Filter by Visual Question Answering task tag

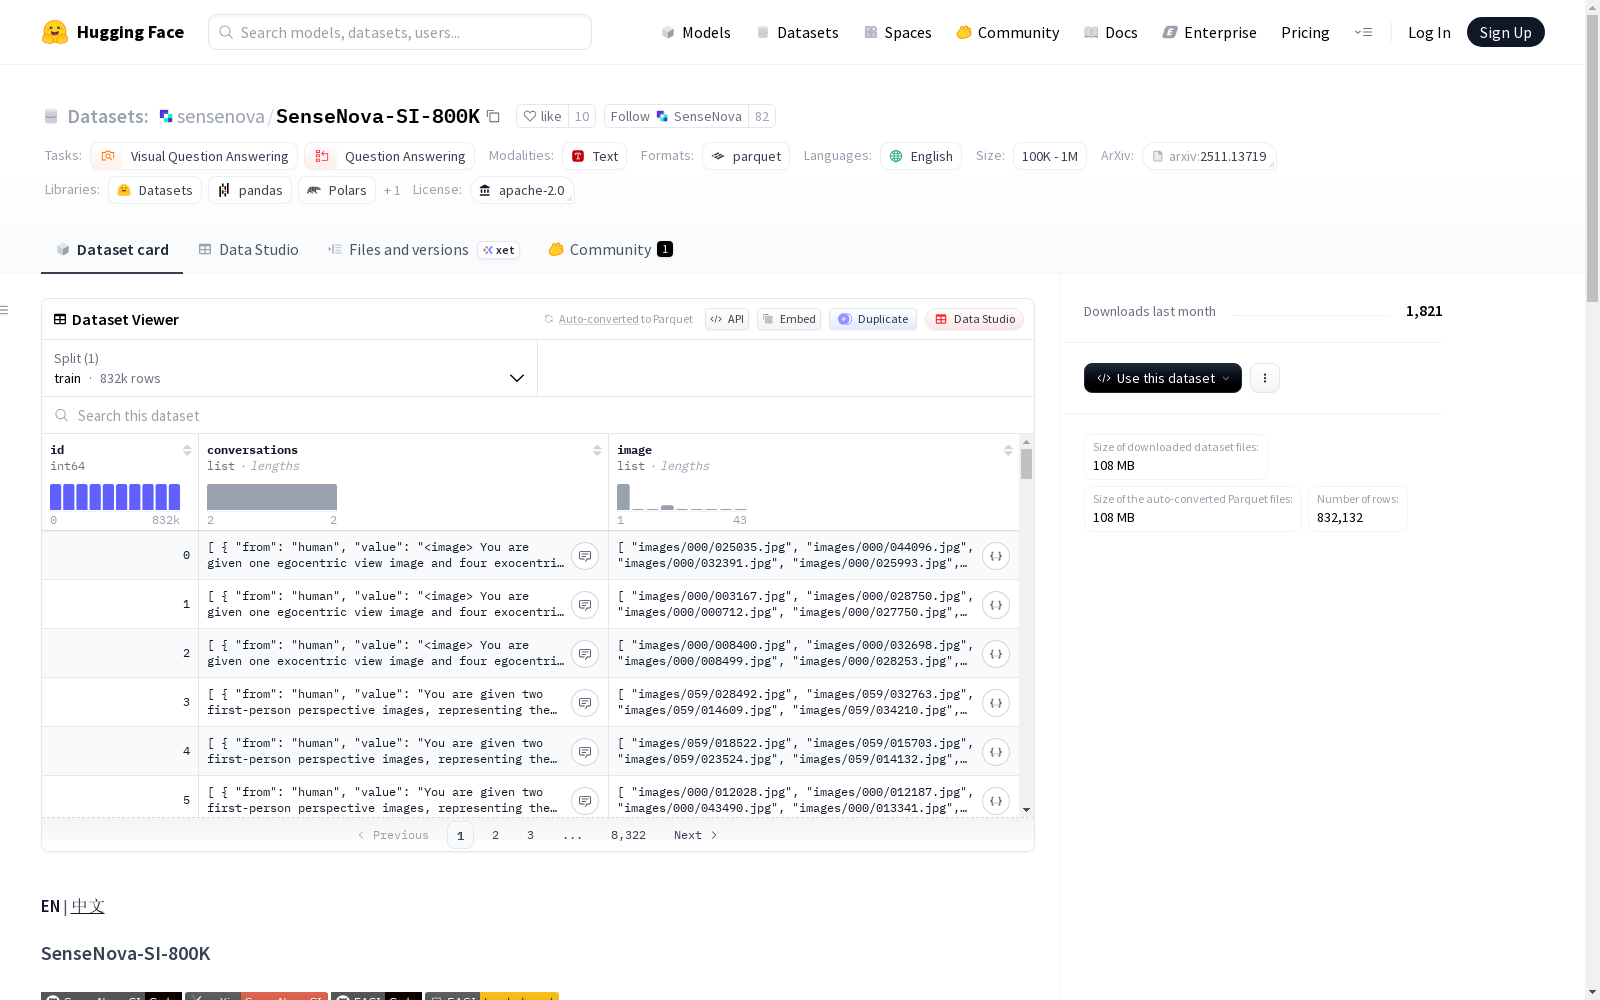(x=195, y=156)
